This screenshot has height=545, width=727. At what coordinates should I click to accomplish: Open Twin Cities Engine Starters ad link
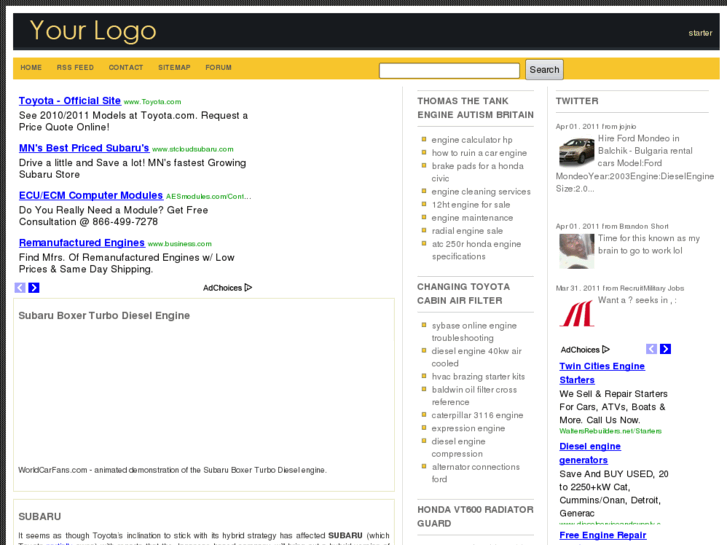(x=602, y=373)
